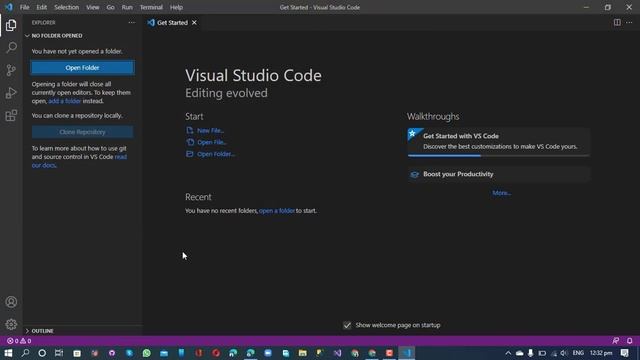Image resolution: width=640 pixels, height=360 pixels.
Task: Open the Search view in activity bar
Action: pos(11,47)
